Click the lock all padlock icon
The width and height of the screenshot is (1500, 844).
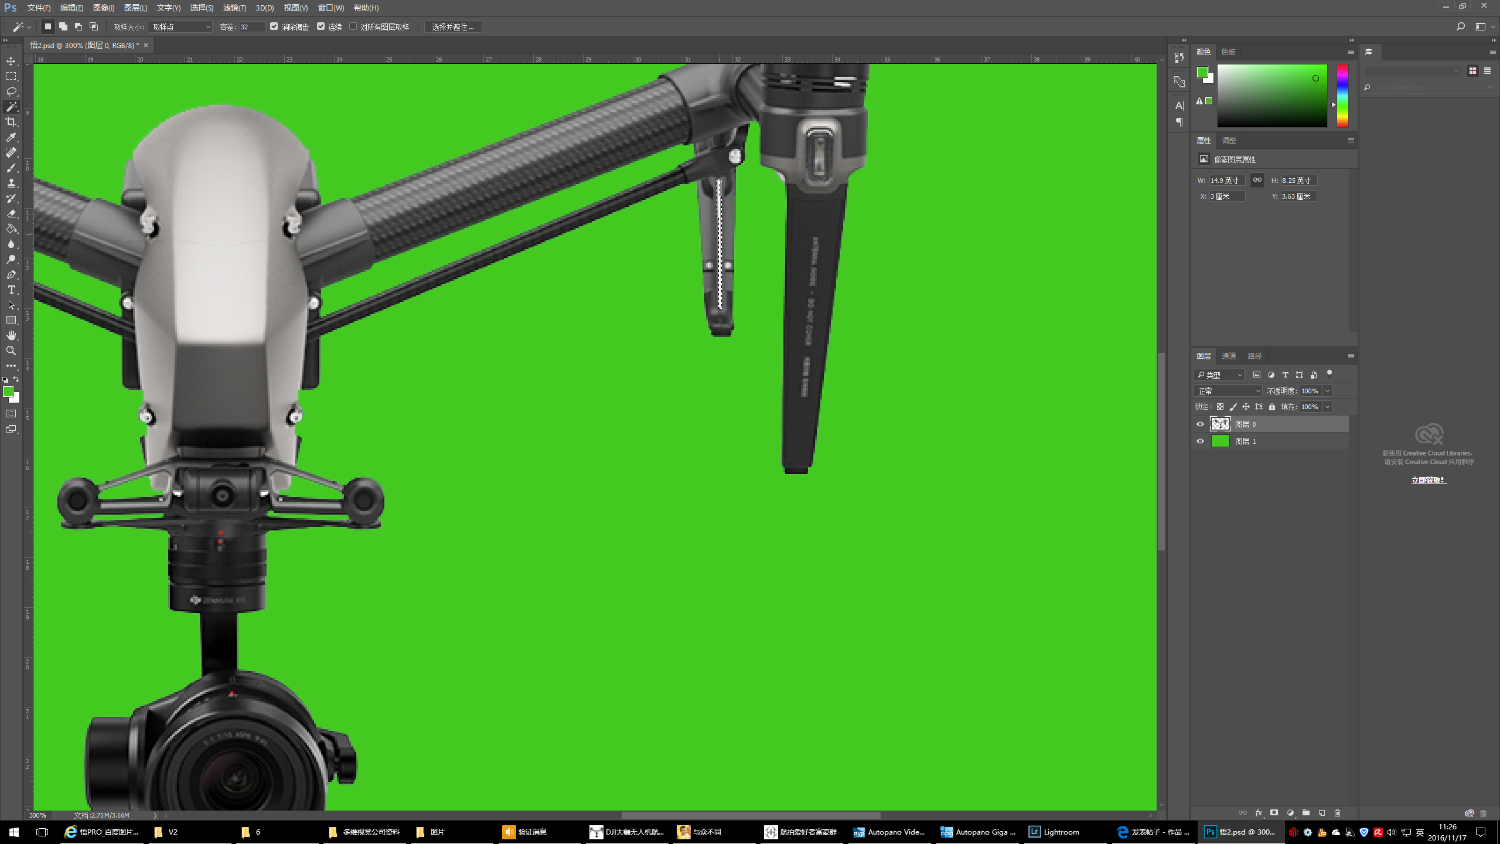click(x=1272, y=407)
